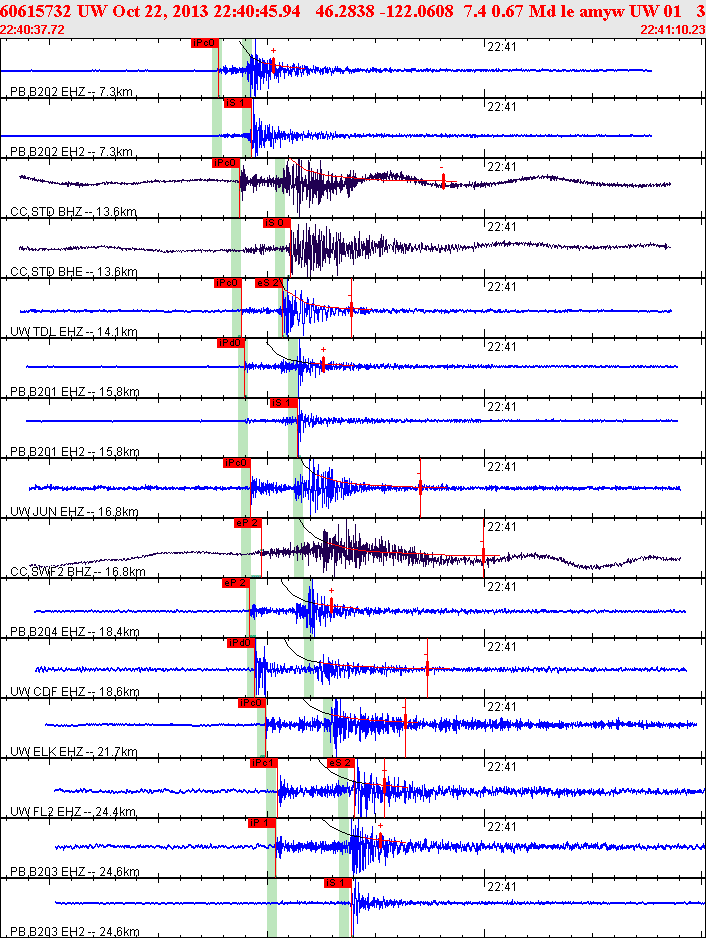Click the iPc0 pick flag on UW JUN EHZ trace
Viewport: 706px width, 938px height.
[x=236, y=463]
